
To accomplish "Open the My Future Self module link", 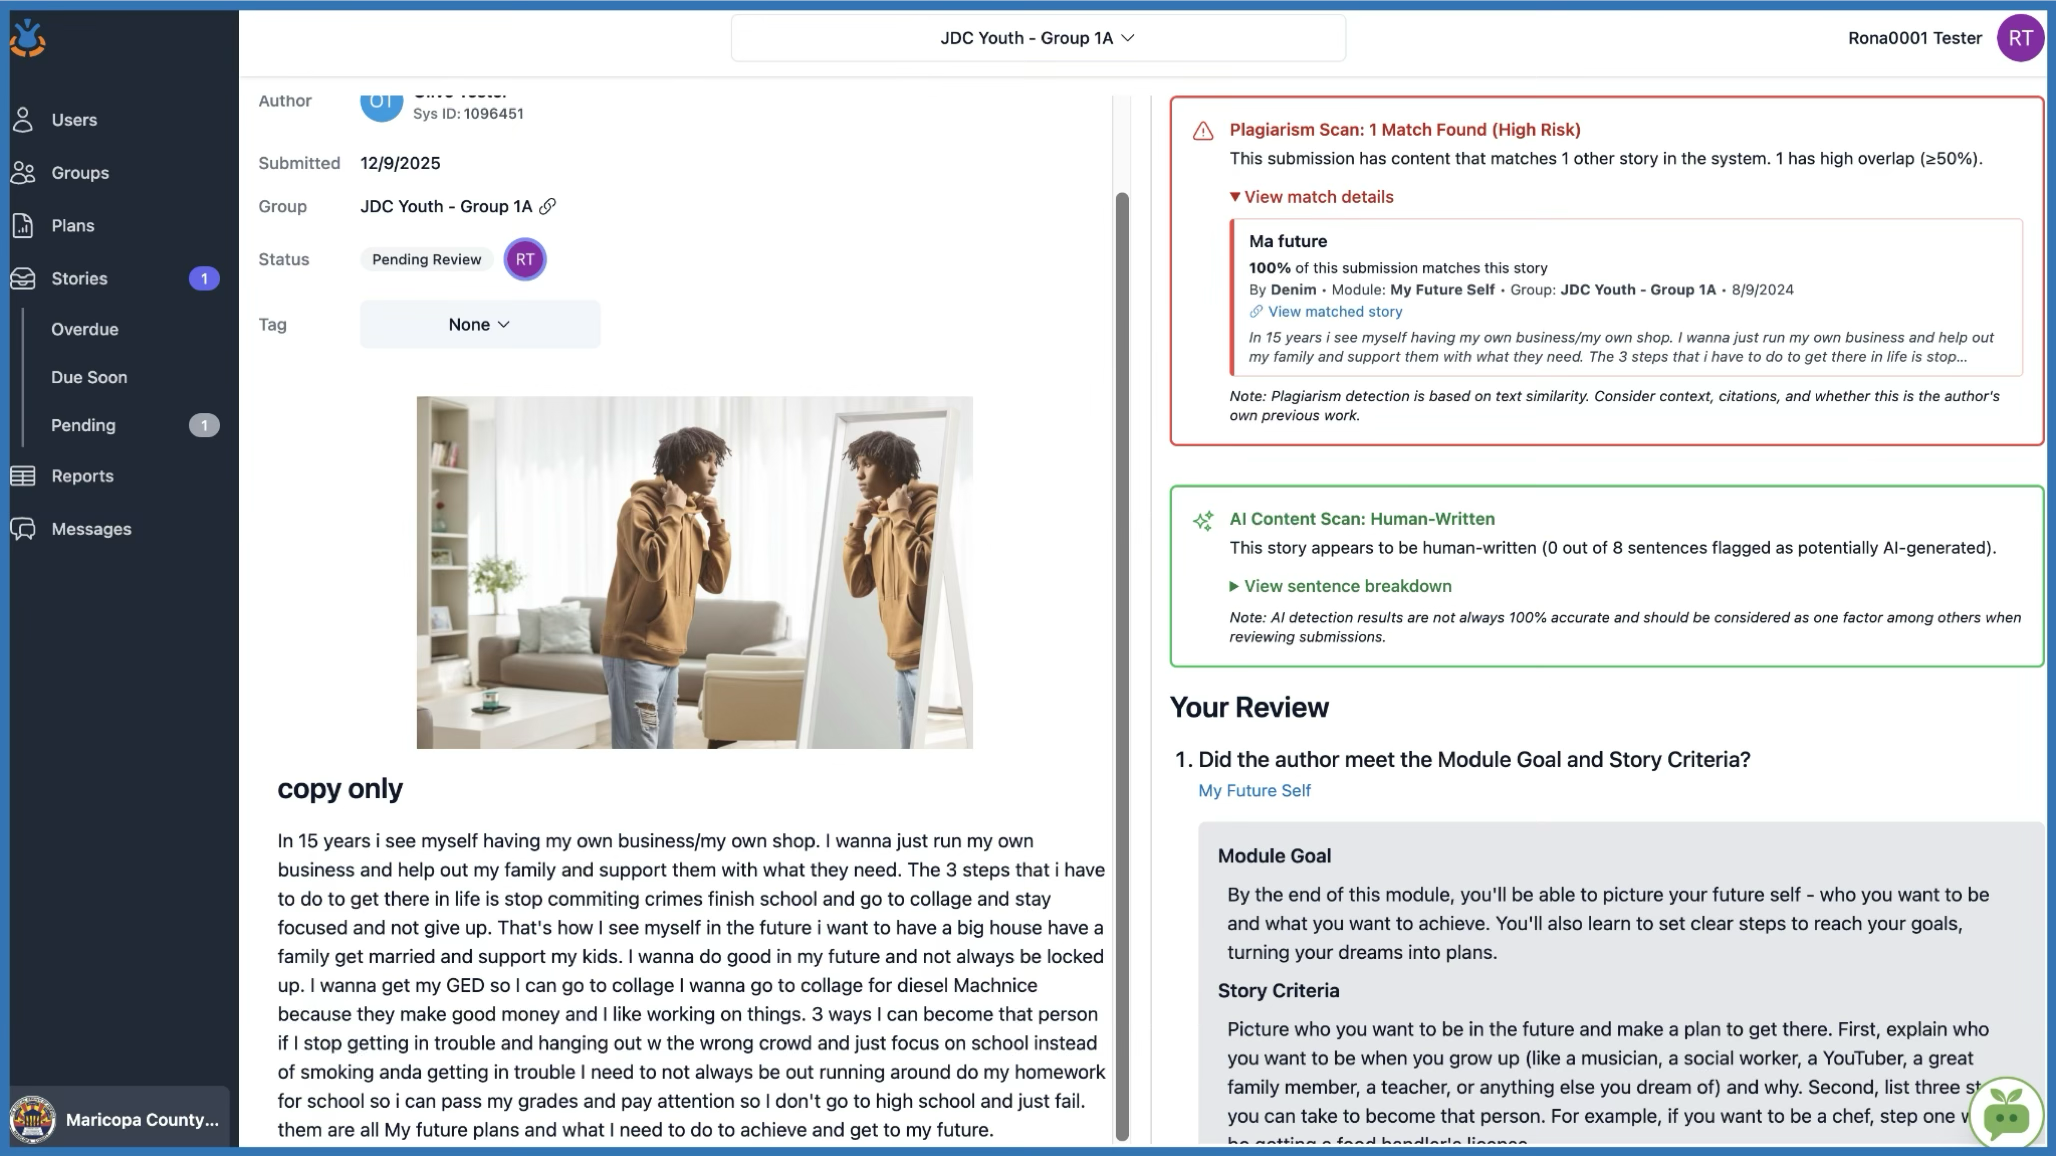I will [x=1254, y=790].
